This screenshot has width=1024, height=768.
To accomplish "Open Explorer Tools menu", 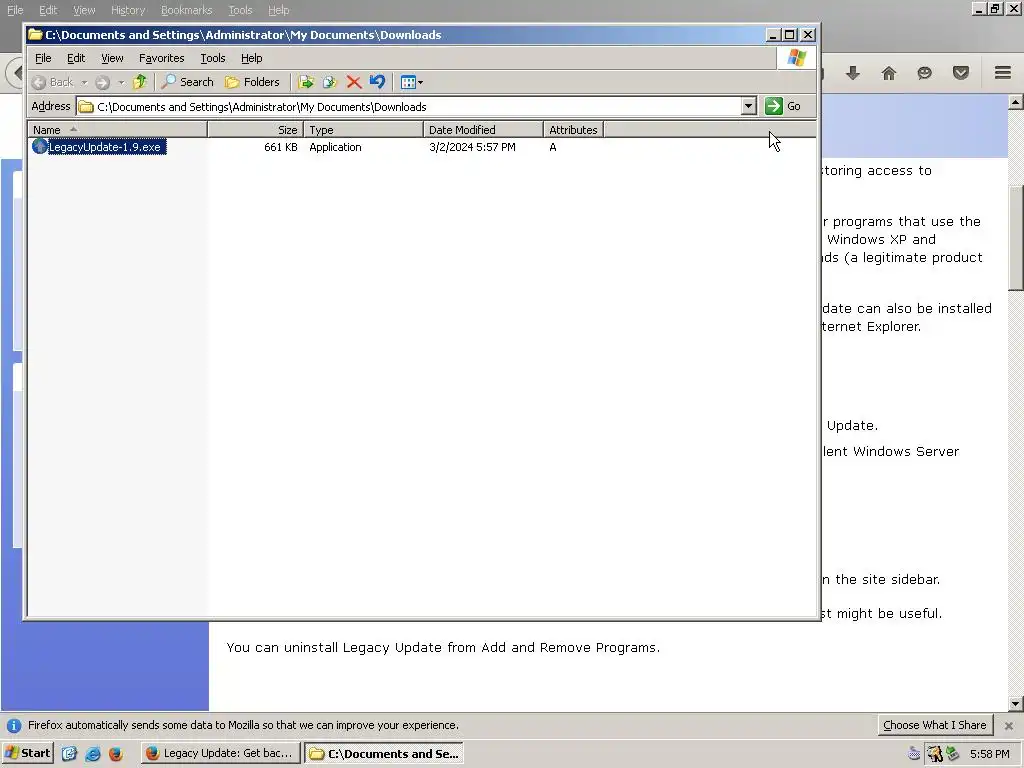I will pos(212,58).
